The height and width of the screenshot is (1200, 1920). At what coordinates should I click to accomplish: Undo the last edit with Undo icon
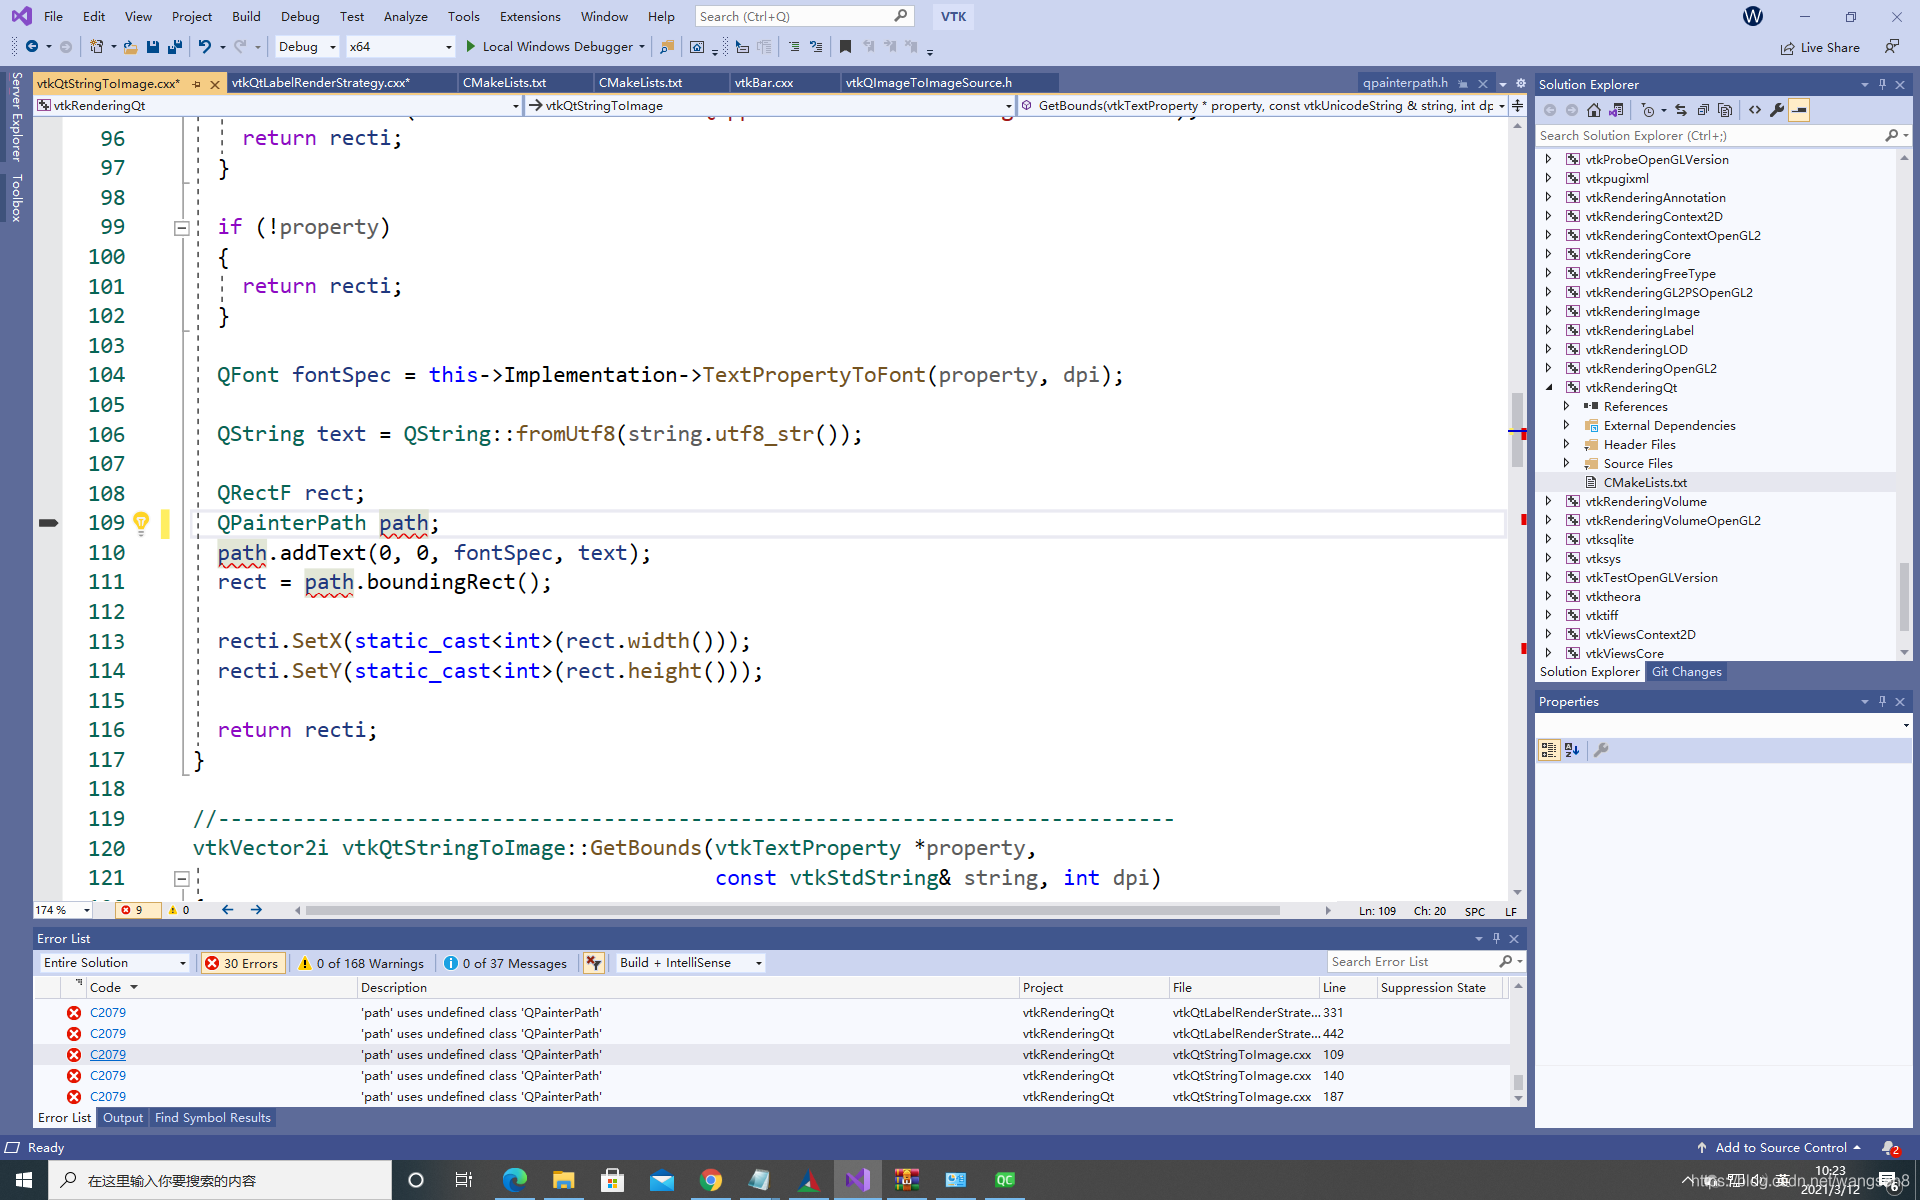[205, 46]
